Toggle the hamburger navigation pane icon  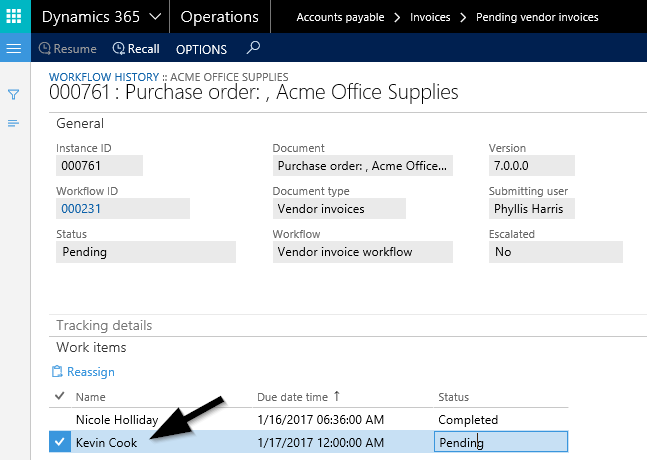14,49
